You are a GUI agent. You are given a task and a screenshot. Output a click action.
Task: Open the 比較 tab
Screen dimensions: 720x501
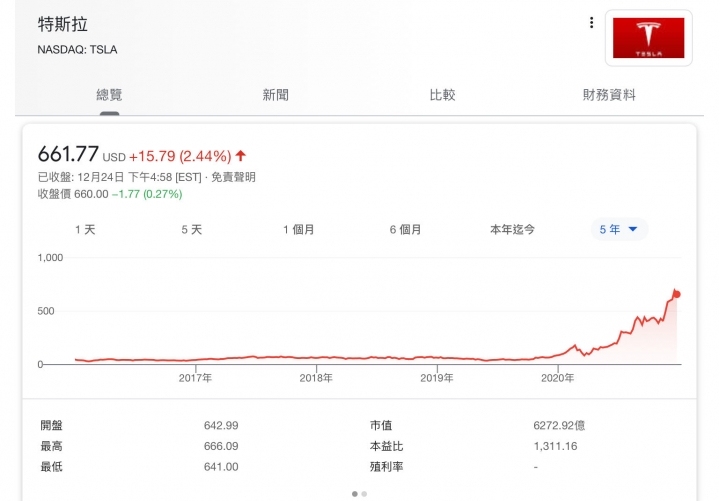(442, 95)
